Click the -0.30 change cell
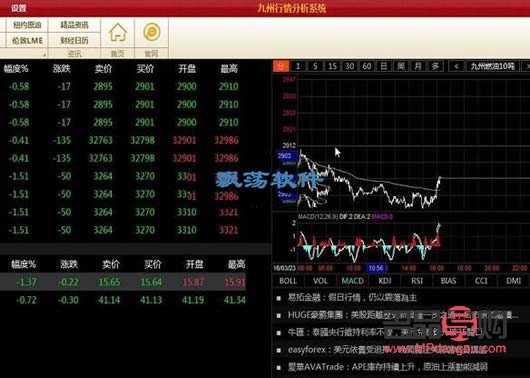Image resolution: width=530 pixels, height=378 pixels. (x=68, y=300)
